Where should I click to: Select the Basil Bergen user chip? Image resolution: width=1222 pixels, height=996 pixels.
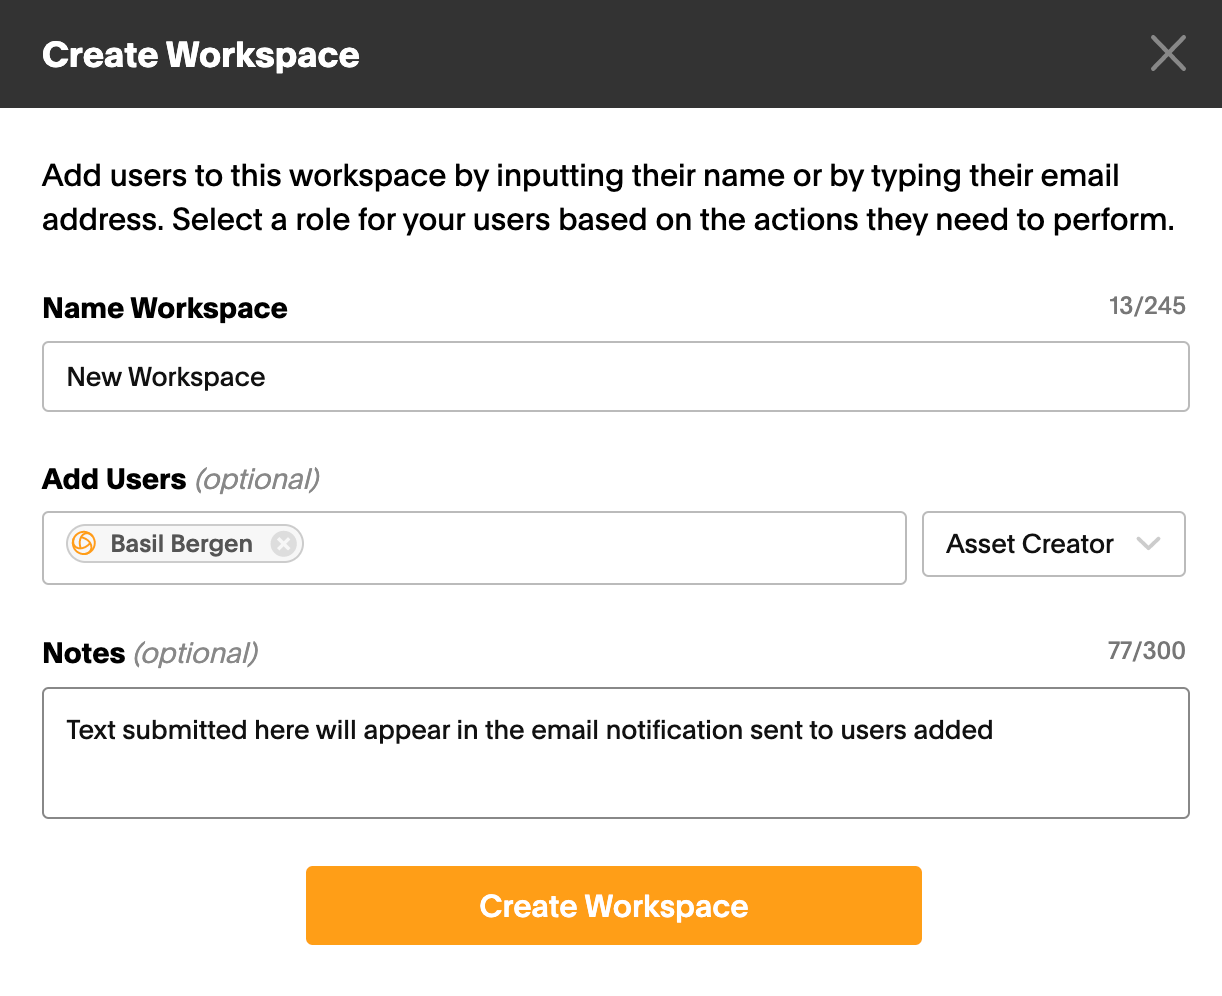coord(185,544)
